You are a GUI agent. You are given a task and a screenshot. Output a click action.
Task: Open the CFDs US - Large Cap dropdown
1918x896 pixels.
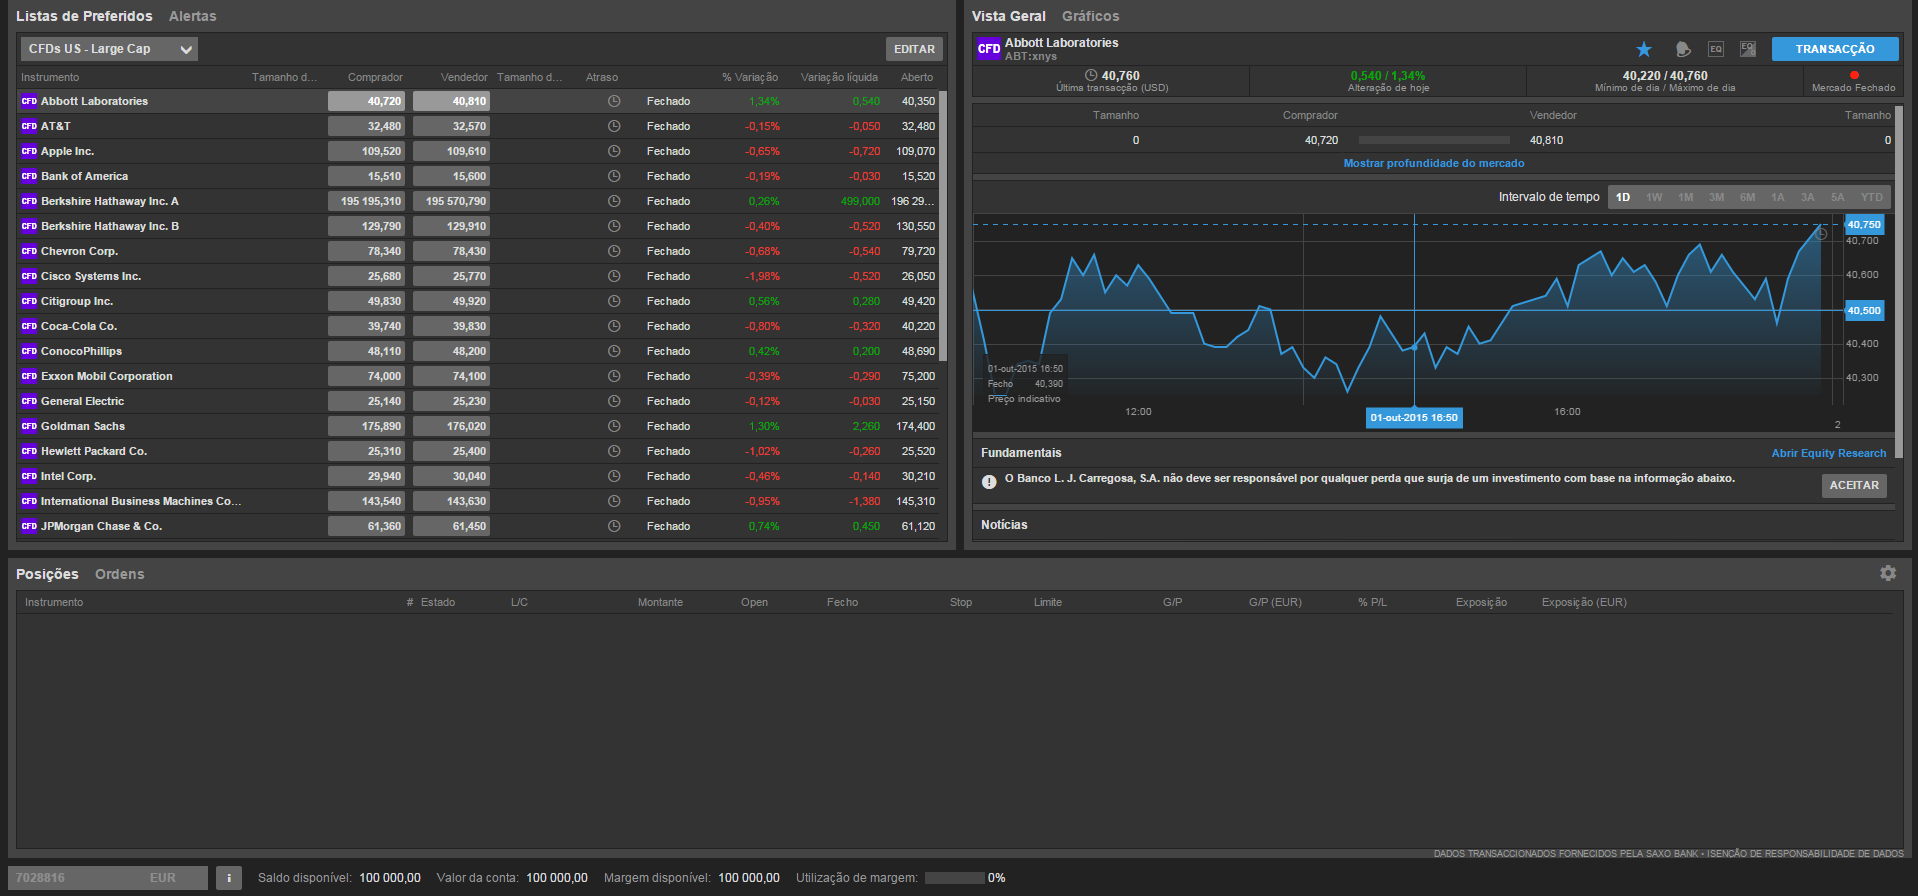(109, 49)
